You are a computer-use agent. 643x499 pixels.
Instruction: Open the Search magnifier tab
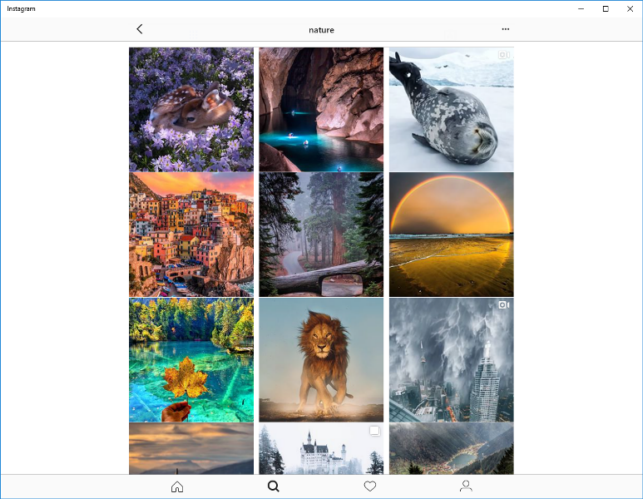[x=273, y=486]
